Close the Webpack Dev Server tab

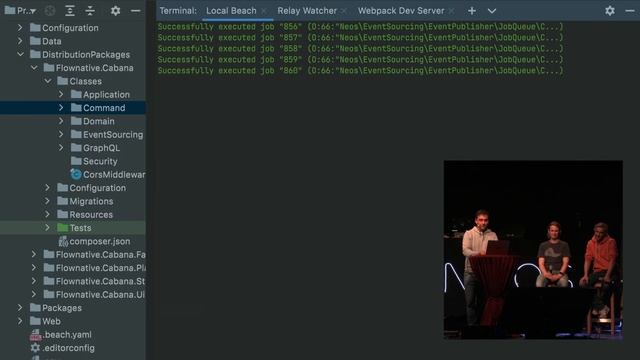tap(451, 11)
